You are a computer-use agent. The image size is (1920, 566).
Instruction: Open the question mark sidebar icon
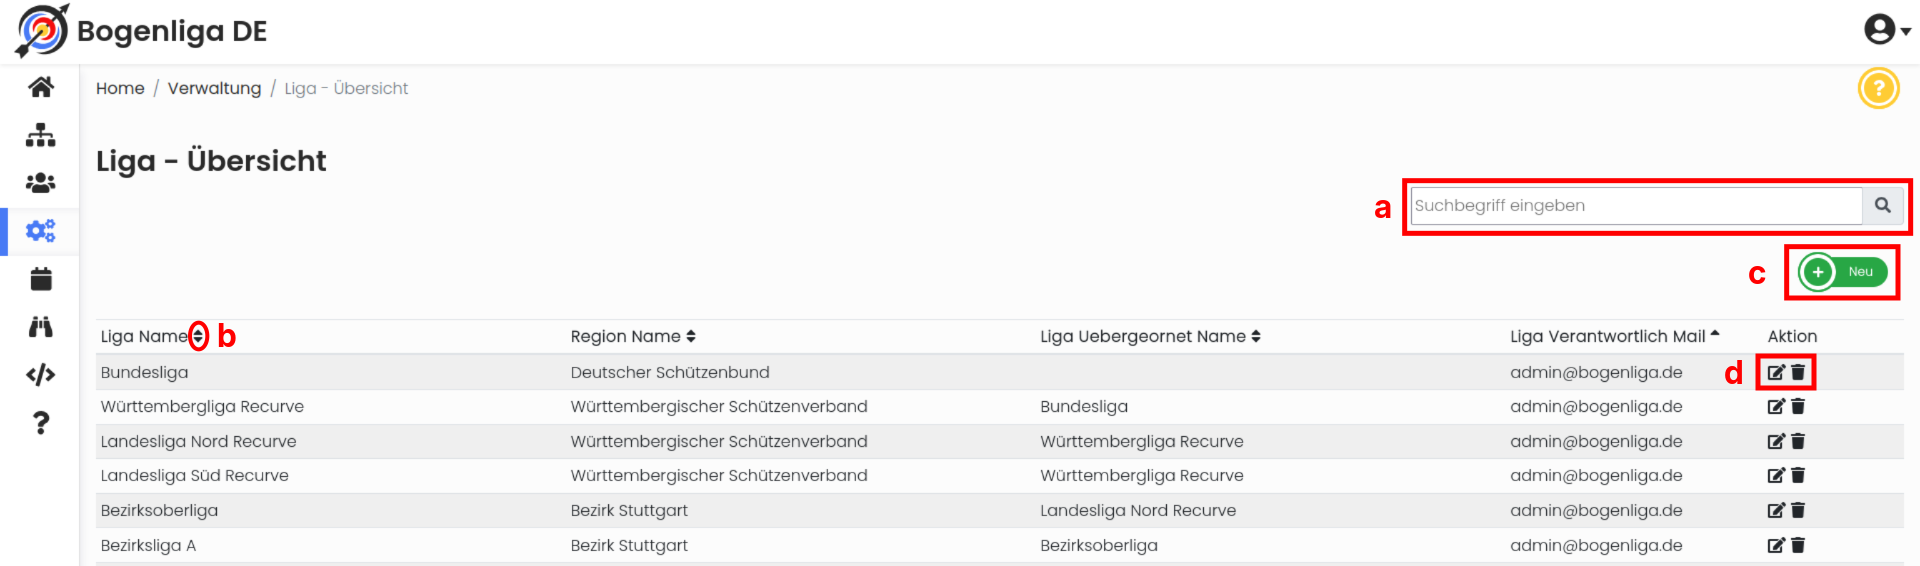[x=41, y=423]
